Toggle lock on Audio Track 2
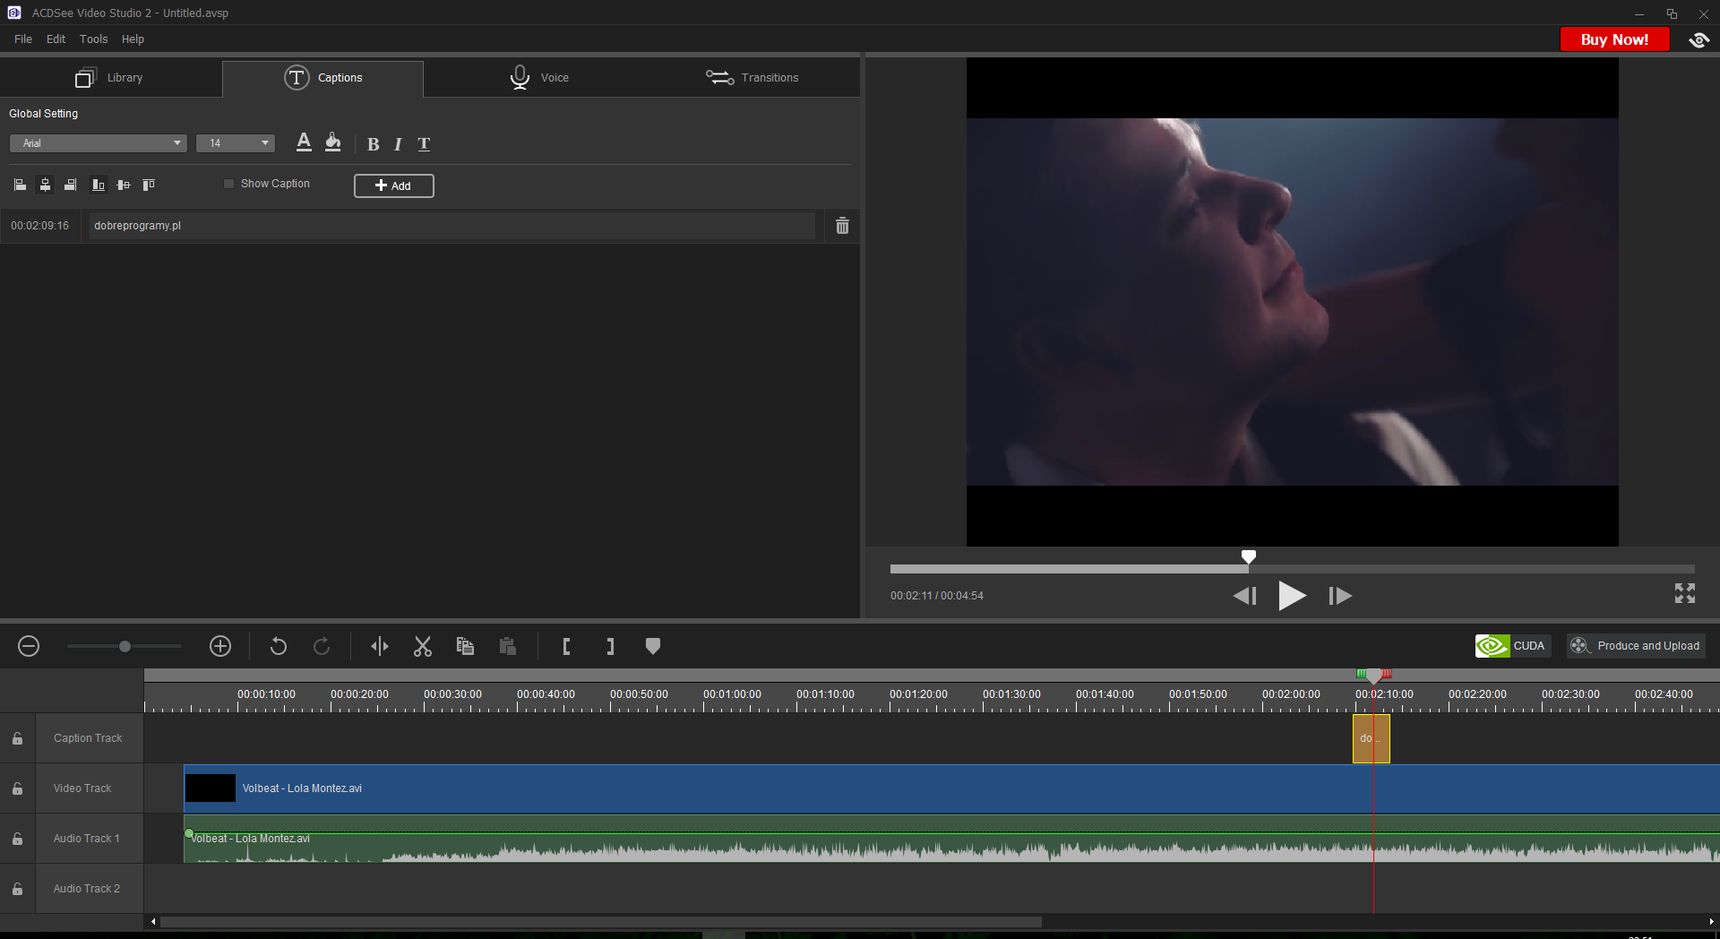1720x939 pixels. pos(17,889)
